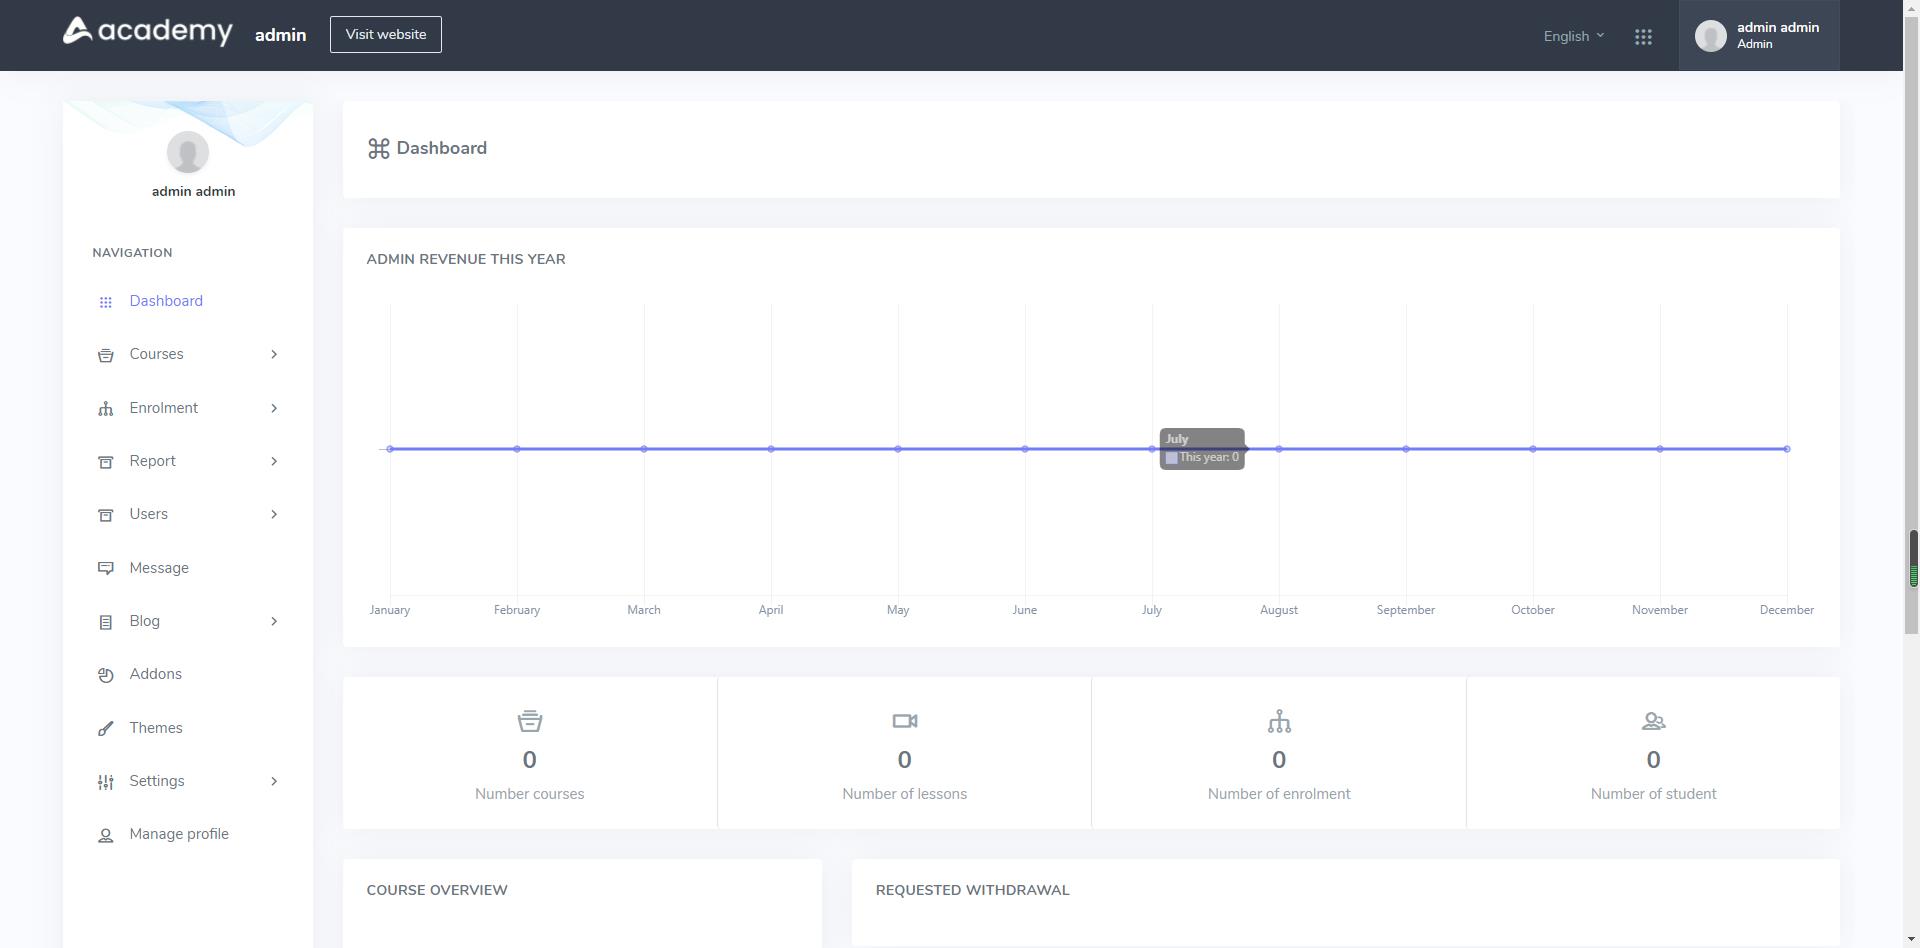The height and width of the screenshot is (948, 1920).
Task: Click the January data point on chart
Action: pyautogui.click(x=390, y=449)
